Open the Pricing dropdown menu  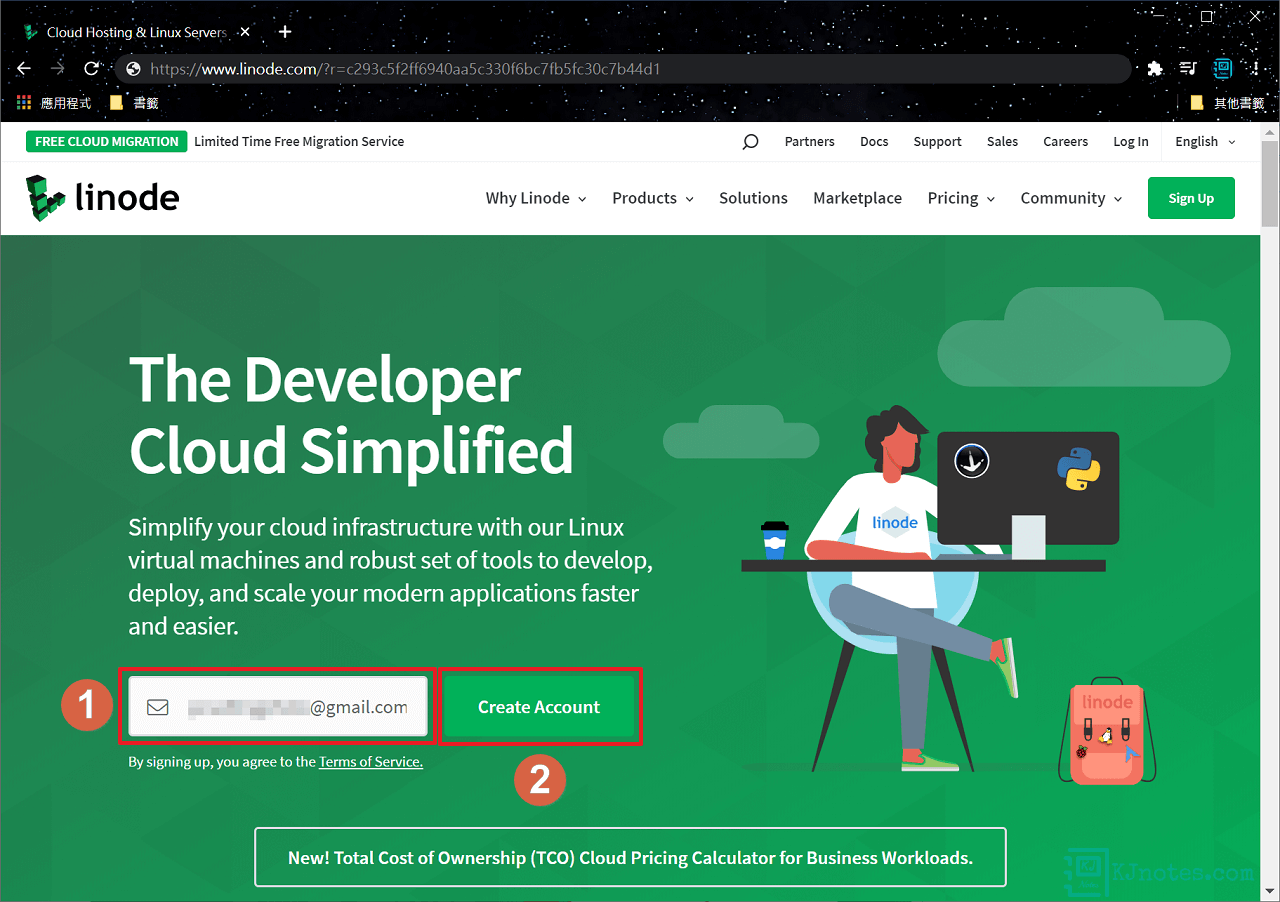[953, 198]
